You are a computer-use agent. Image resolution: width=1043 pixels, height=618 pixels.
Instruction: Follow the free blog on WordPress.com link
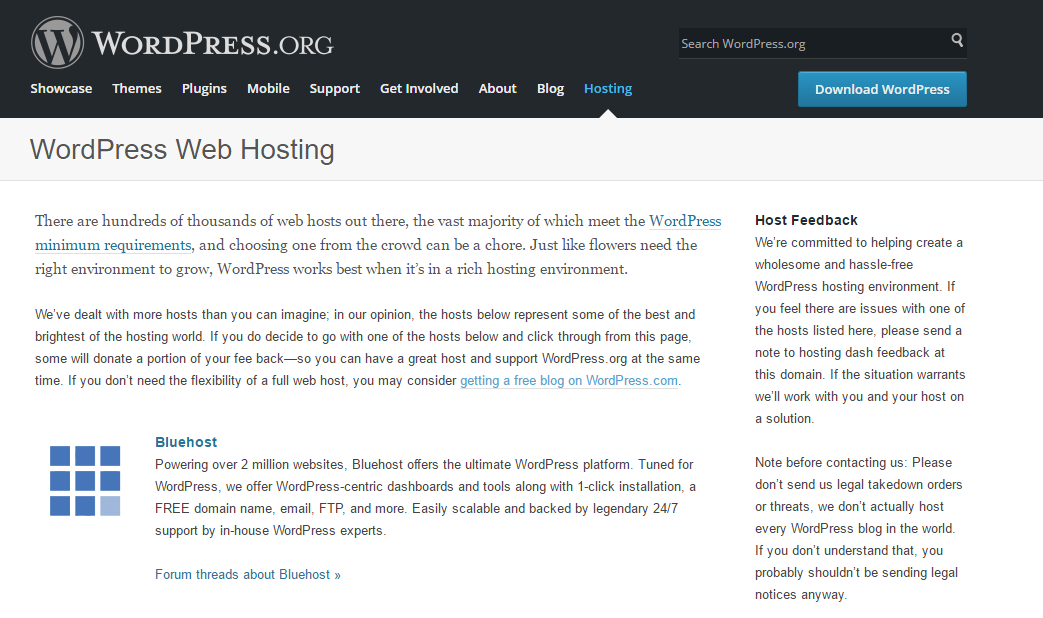click(x=569, y=381)
